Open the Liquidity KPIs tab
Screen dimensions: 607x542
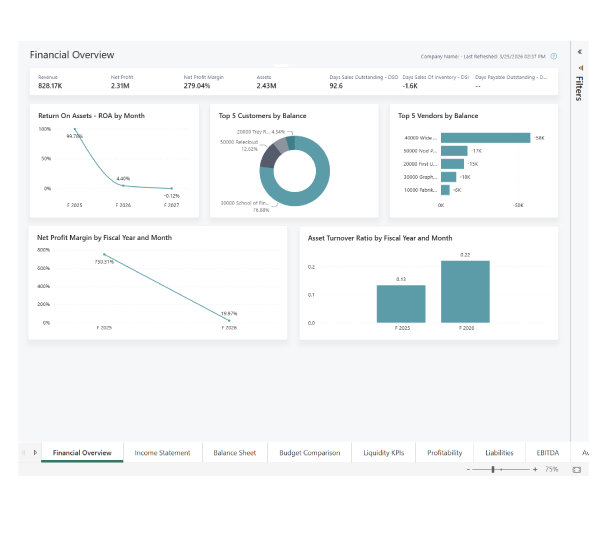[x=384, y=453]
